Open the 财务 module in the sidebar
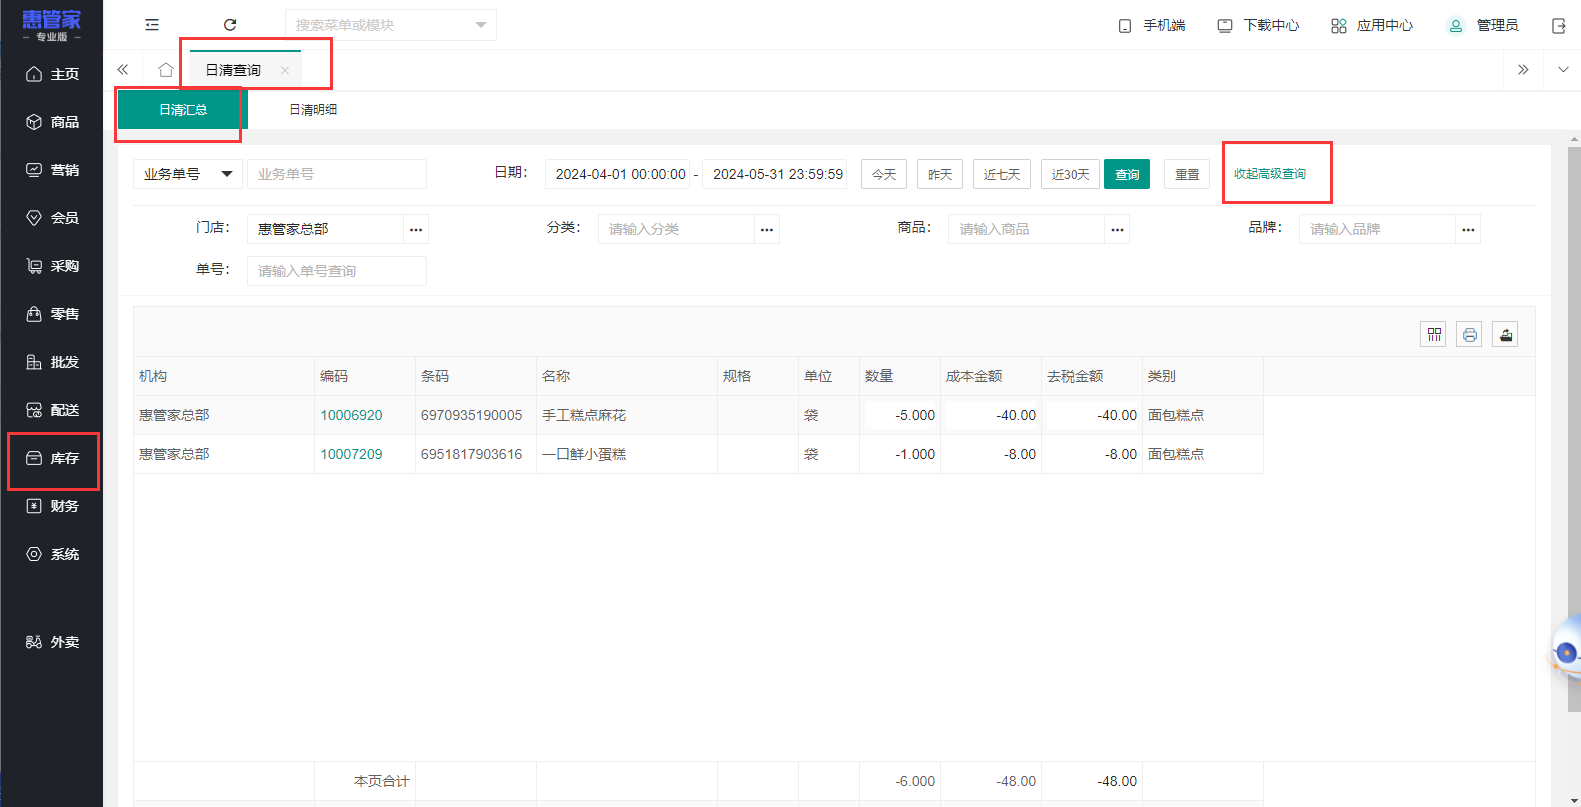 tap(52, 506)
